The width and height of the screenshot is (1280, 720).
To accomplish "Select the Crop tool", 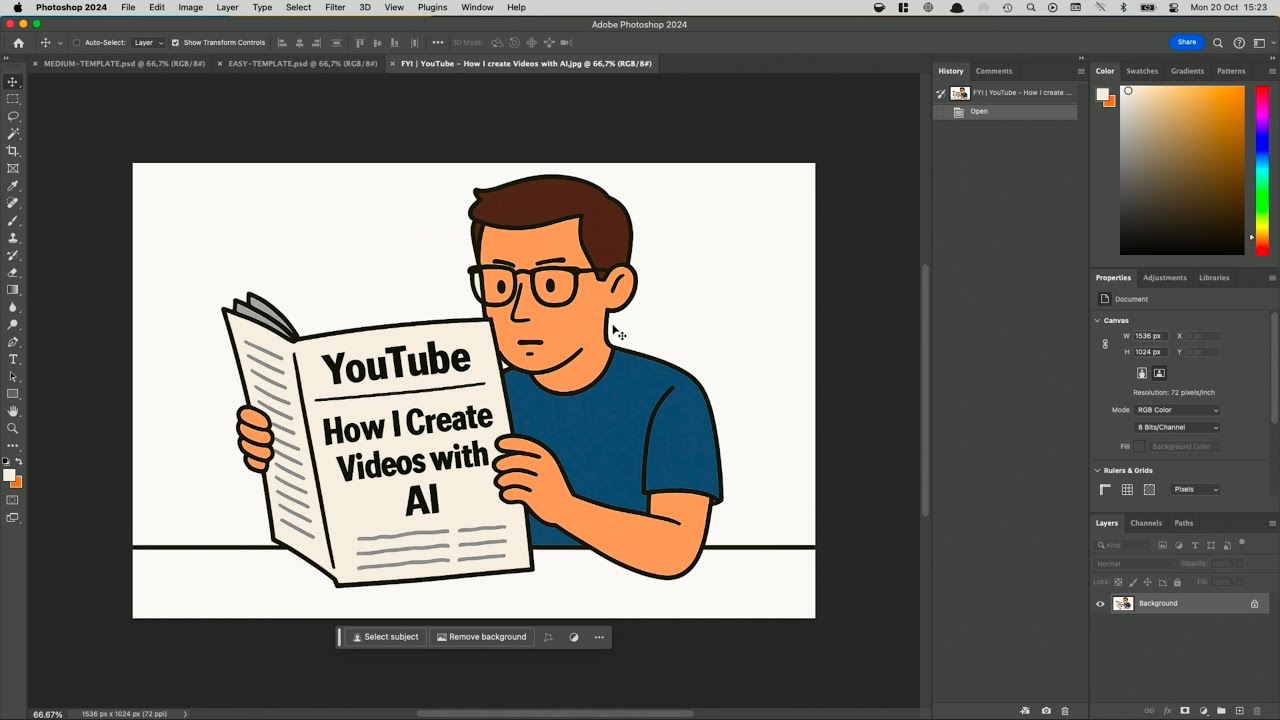I will click(x=13, y=151).
